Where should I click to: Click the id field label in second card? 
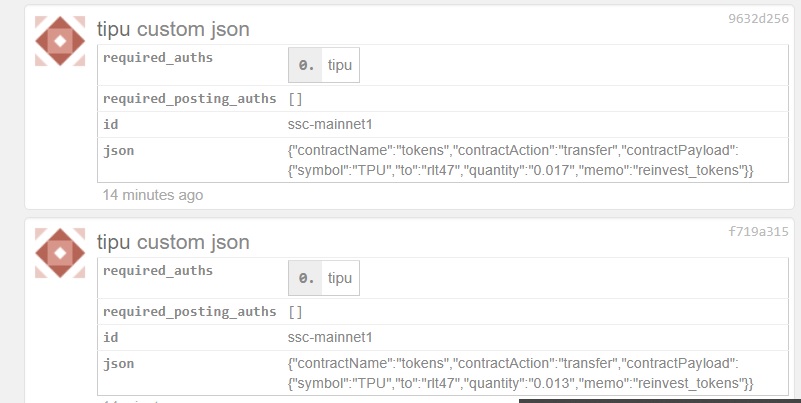[111, 337]
